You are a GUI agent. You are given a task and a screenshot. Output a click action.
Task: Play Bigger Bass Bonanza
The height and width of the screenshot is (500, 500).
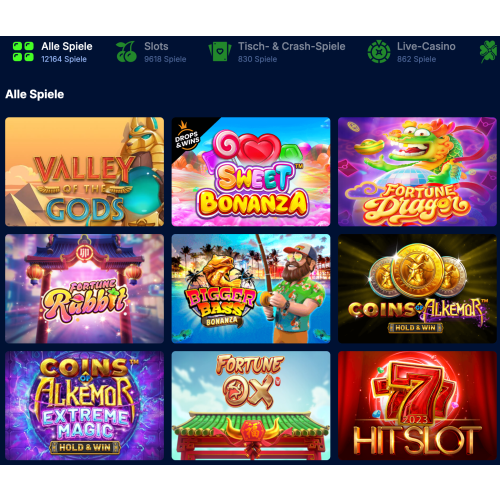[x=251, y=289]
